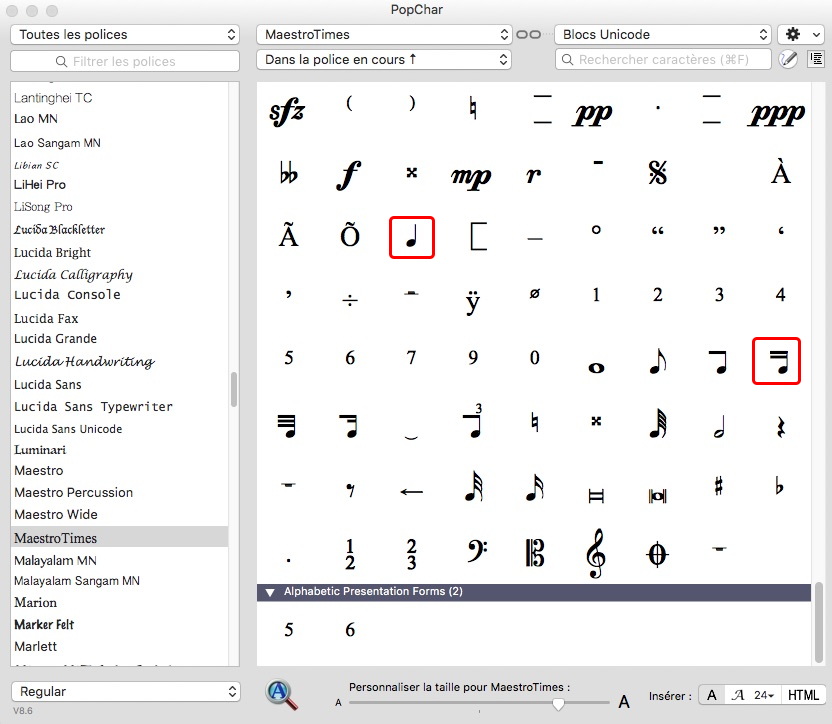Collapse Alphabetic Presentation Forms section
The image size is (832, 724).
270,592
